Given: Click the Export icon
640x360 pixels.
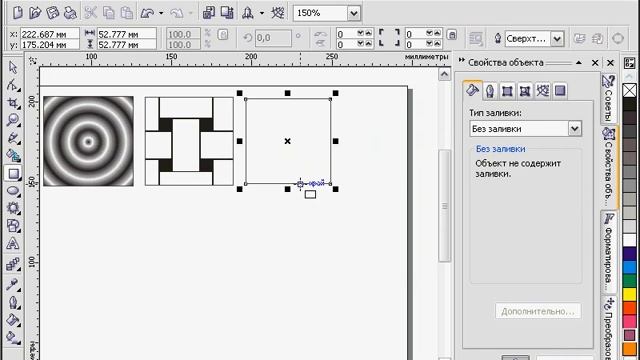Looking at the screenshot, I should (227, 13).
